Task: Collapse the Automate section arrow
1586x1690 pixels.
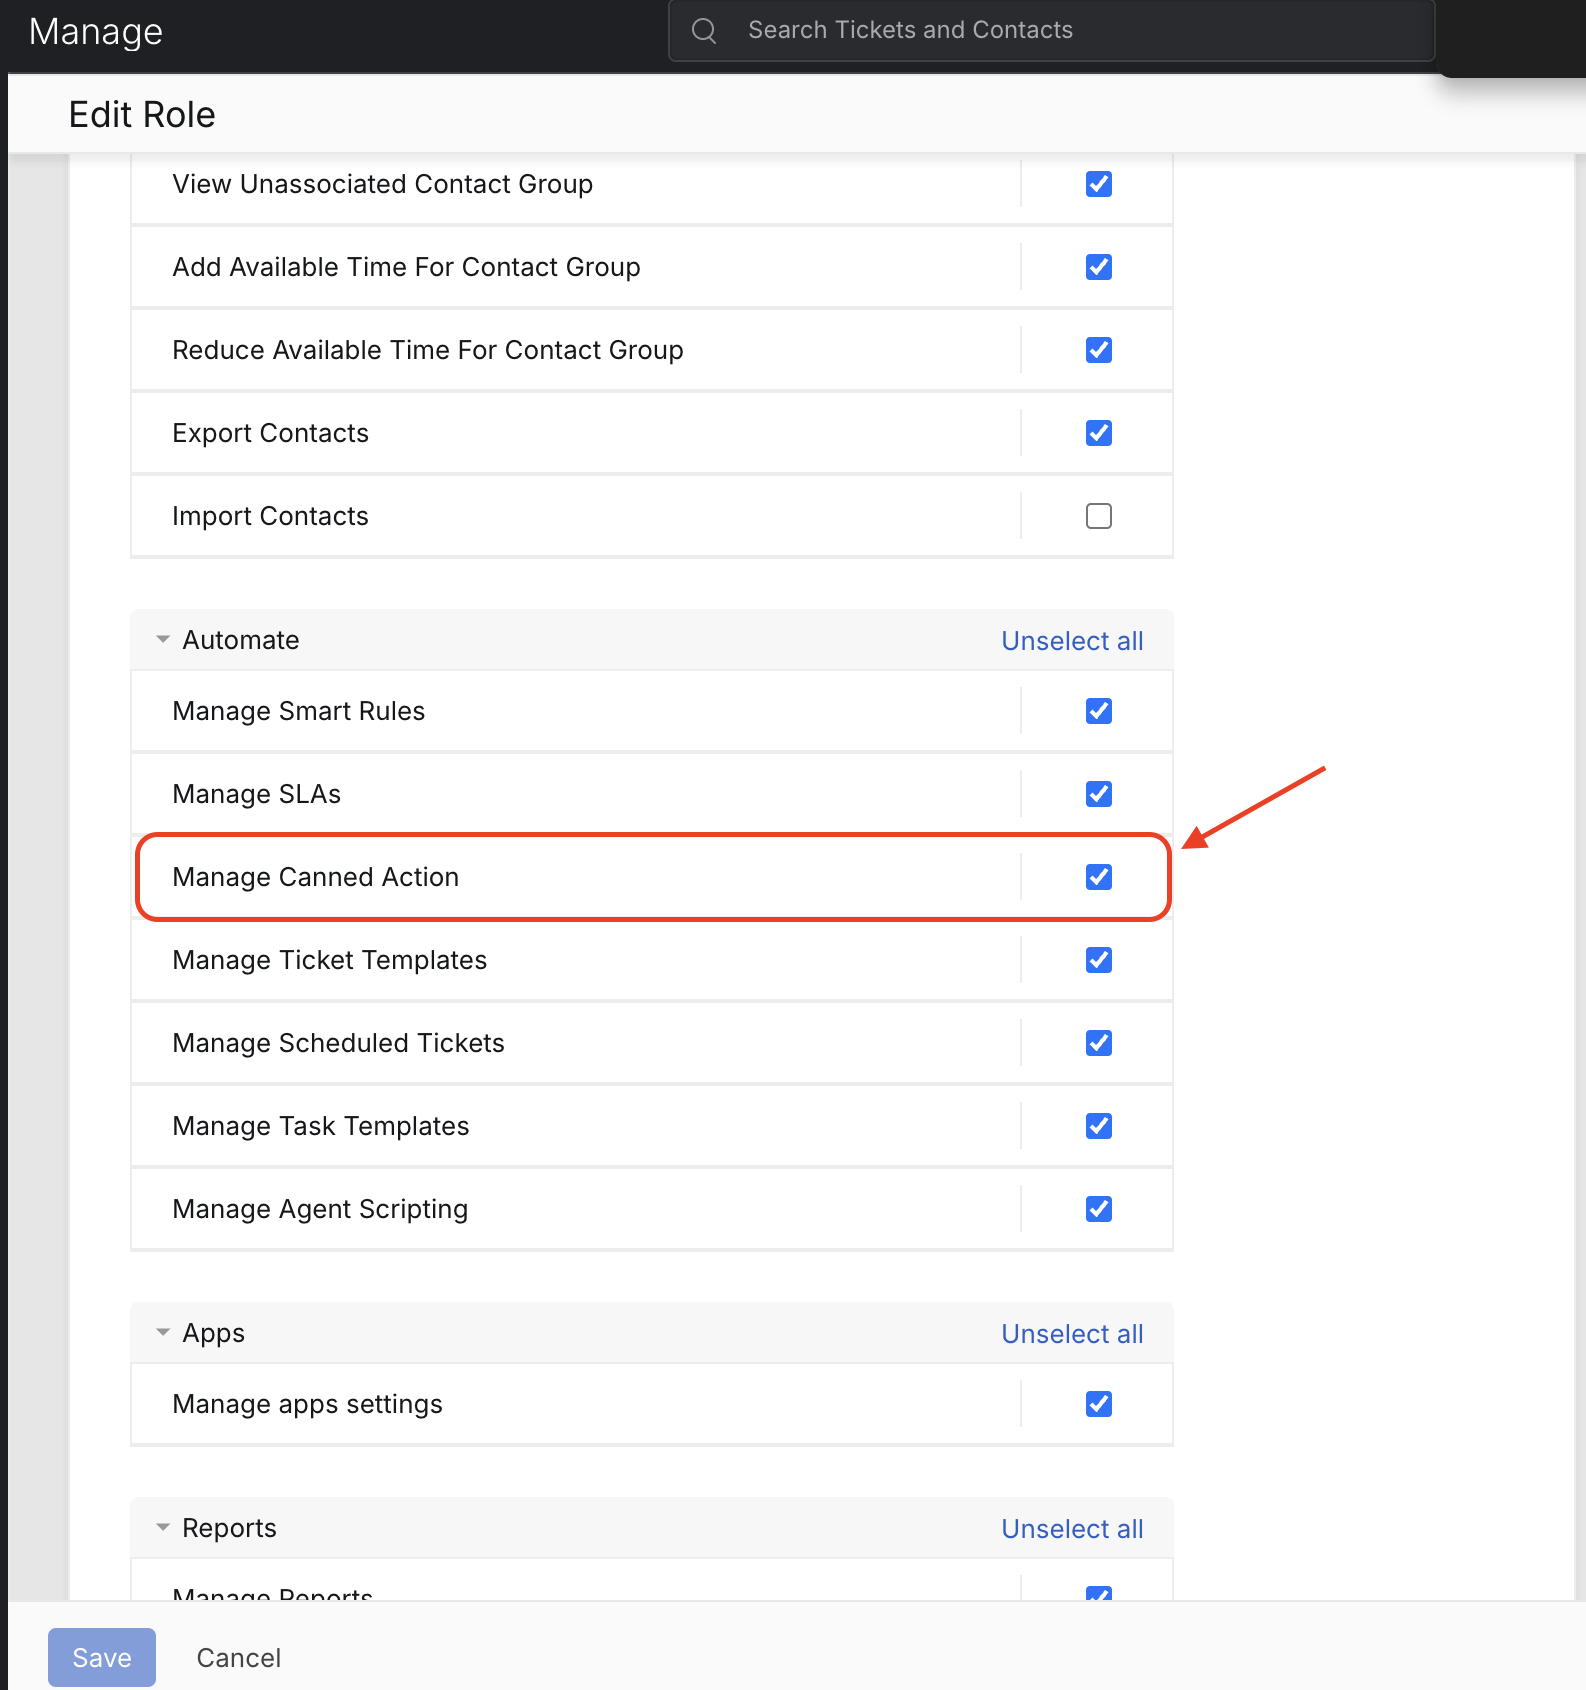Action: [163, 640]
